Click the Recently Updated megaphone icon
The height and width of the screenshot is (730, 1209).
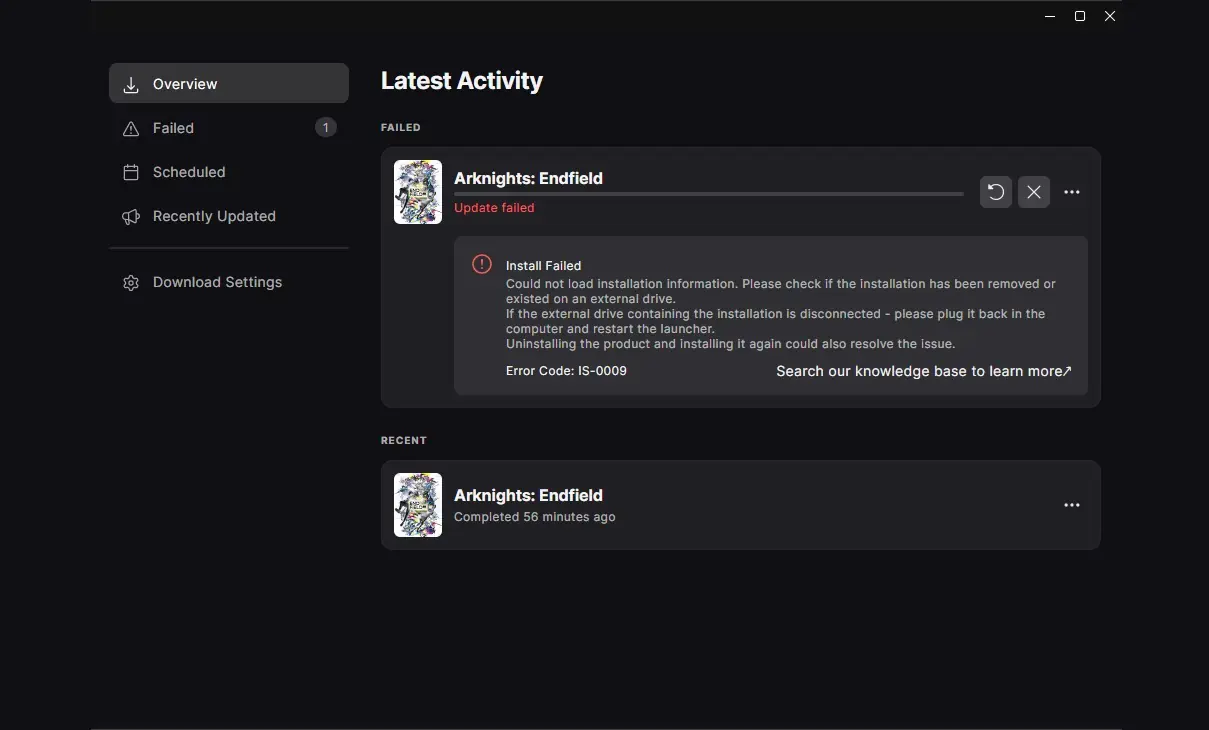[x=131, y=217]
